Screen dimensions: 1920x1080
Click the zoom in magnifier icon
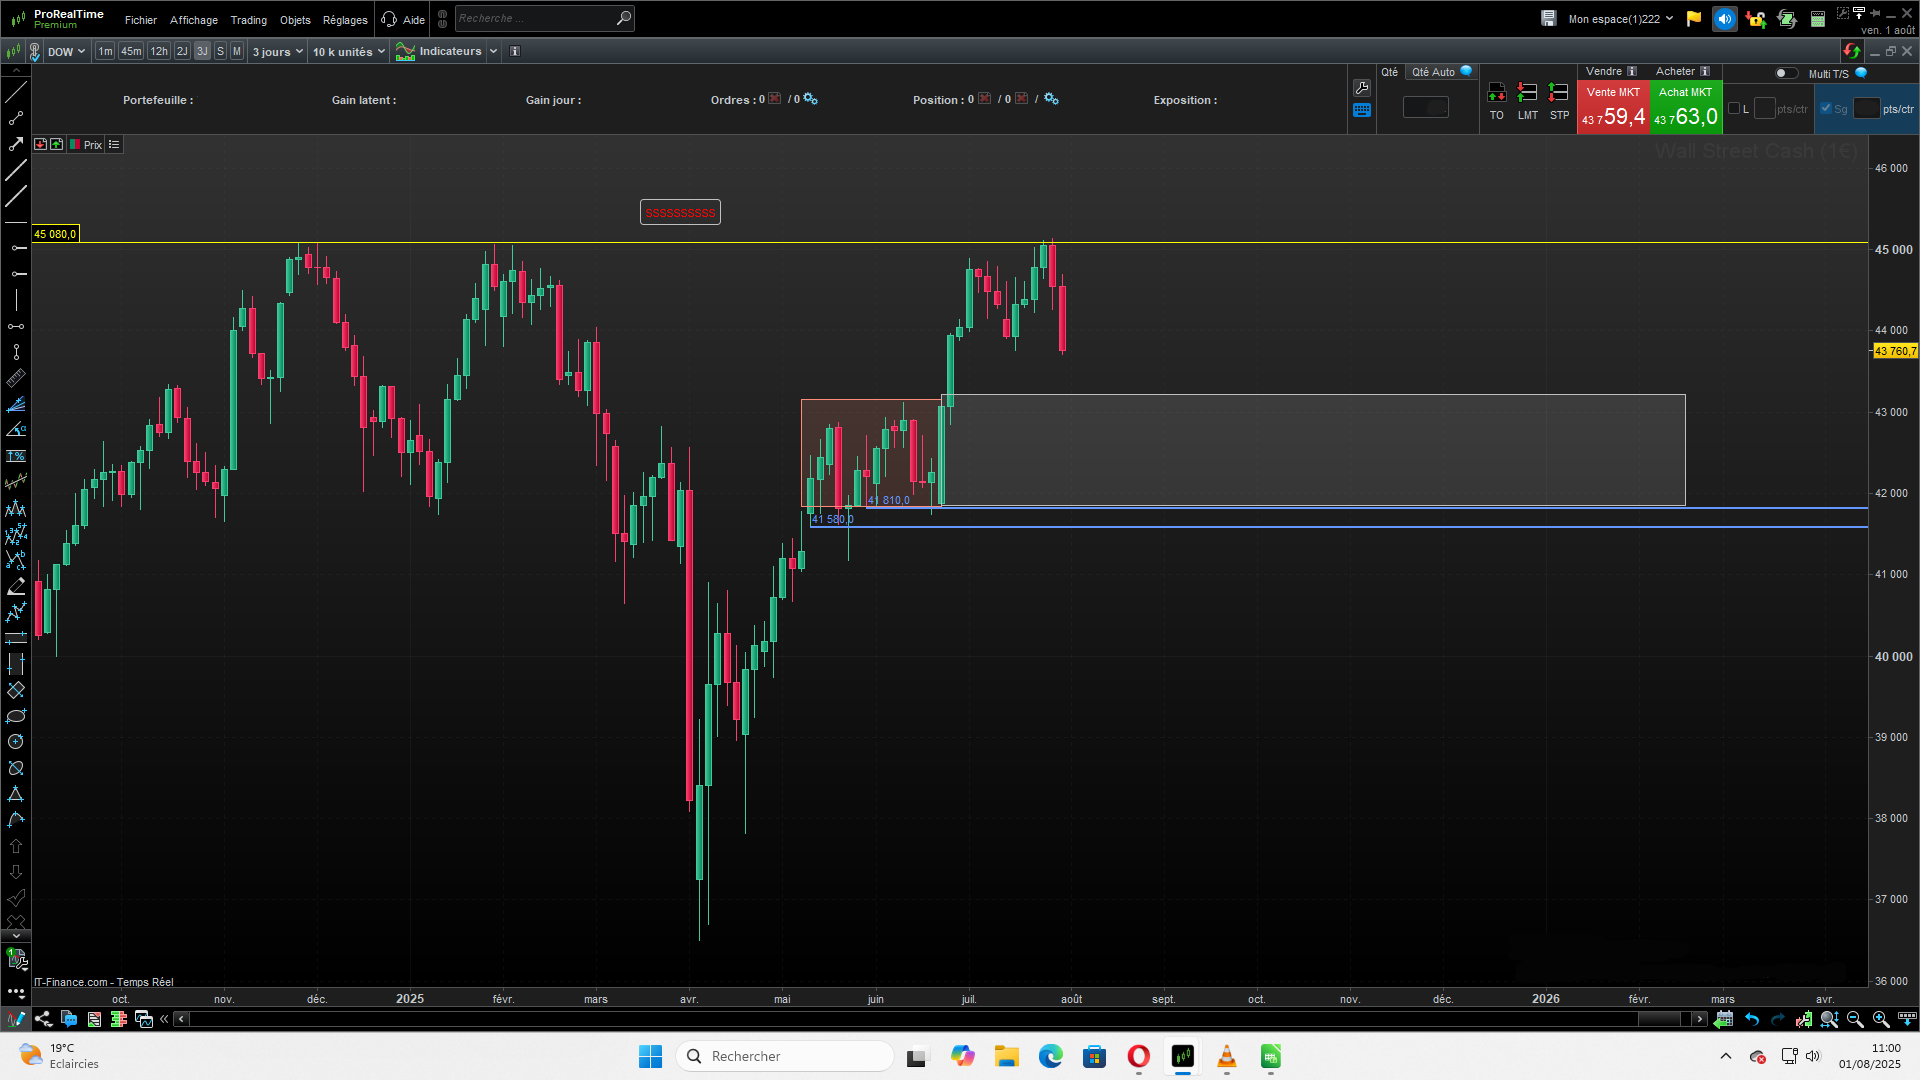pyautogui.click(x=1881, y=1019)
